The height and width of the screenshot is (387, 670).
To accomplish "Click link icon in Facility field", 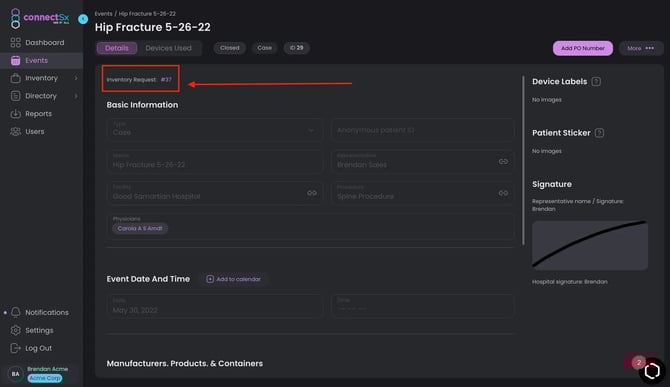I will (x=312, y=193).
